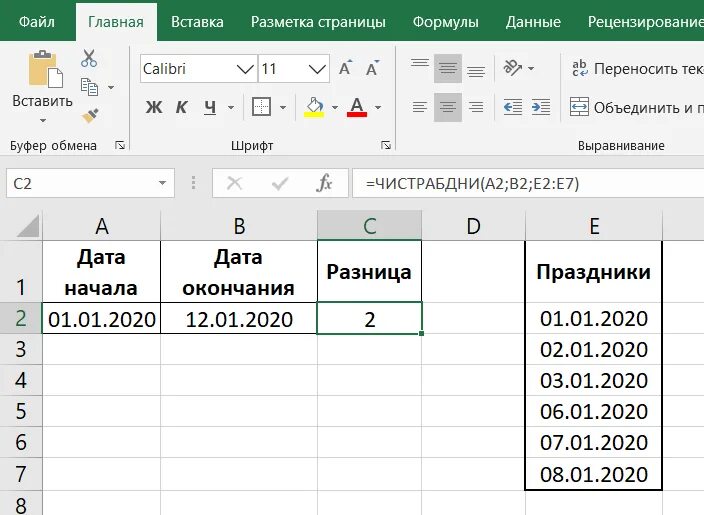Open Данные tab

point(533,22)
